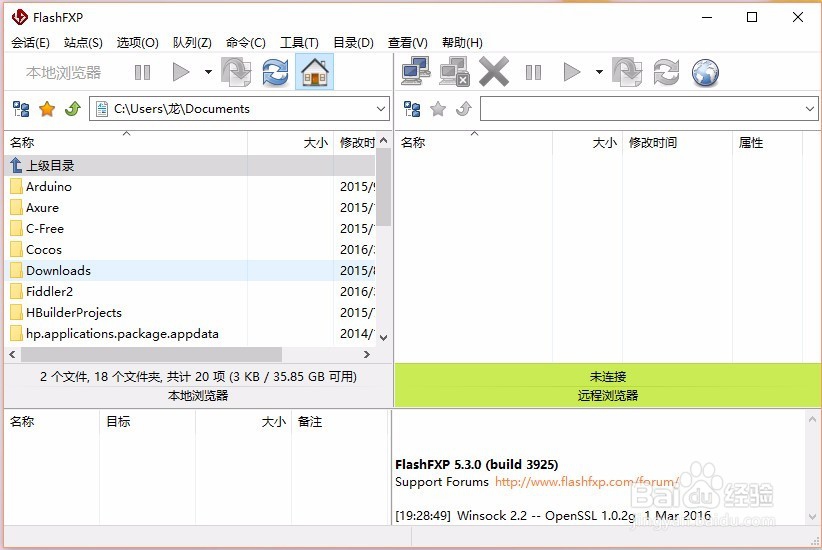Click the queue 目标 column header

click(147, 422)
